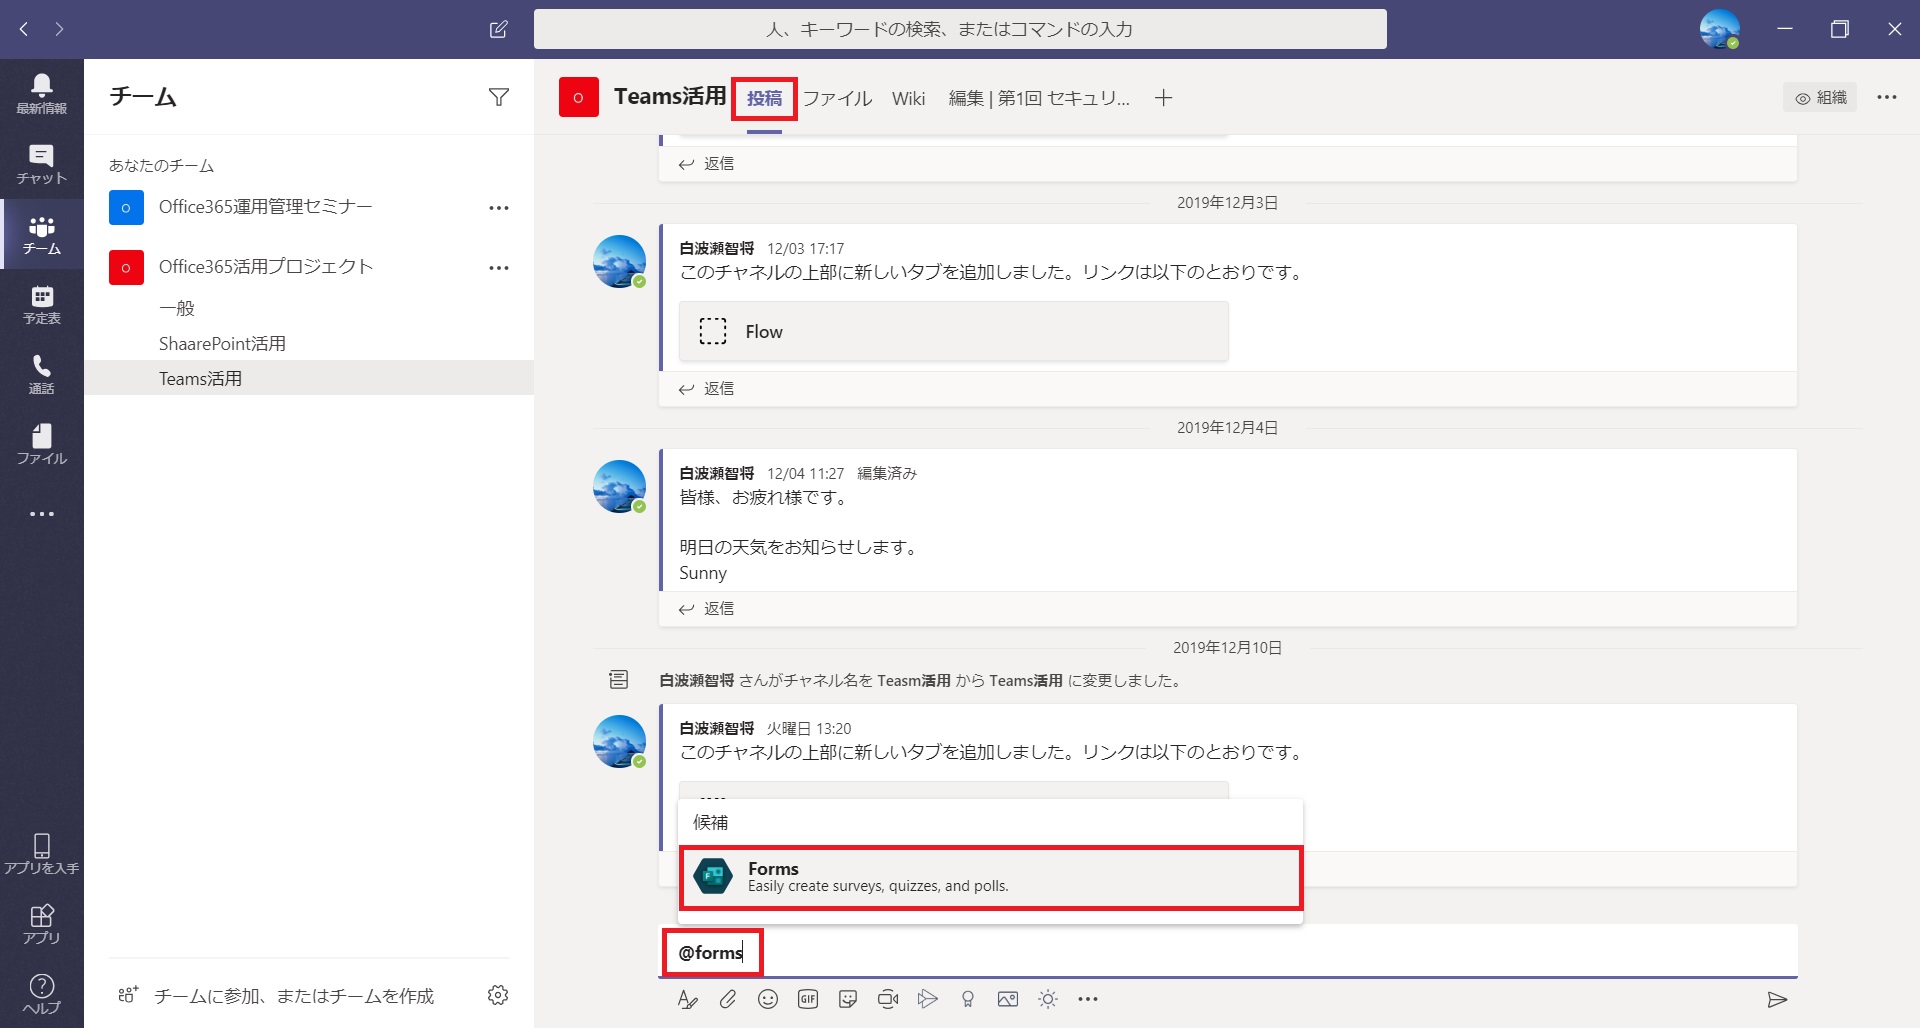
Task: Open more options for Office365運用管理セミナー team
Action: tap(499, 208)
